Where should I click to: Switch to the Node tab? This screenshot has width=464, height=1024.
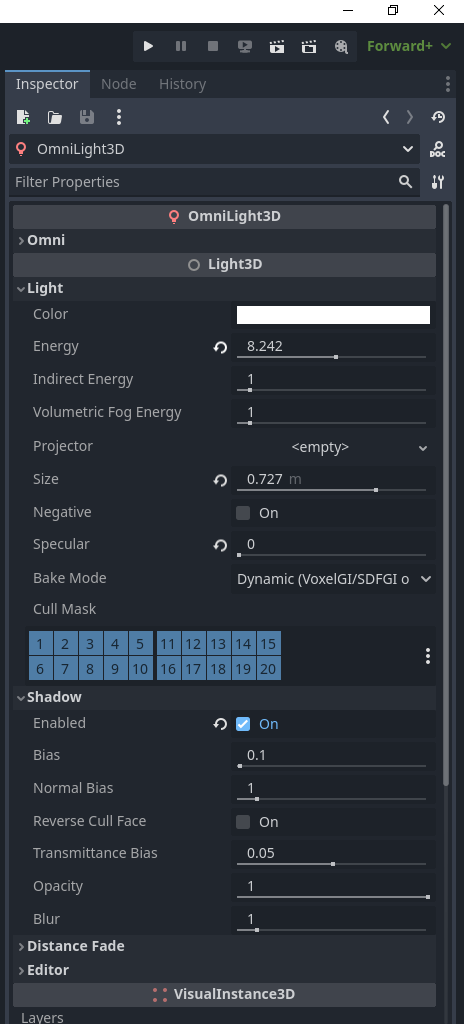click(x=119, y=84)
